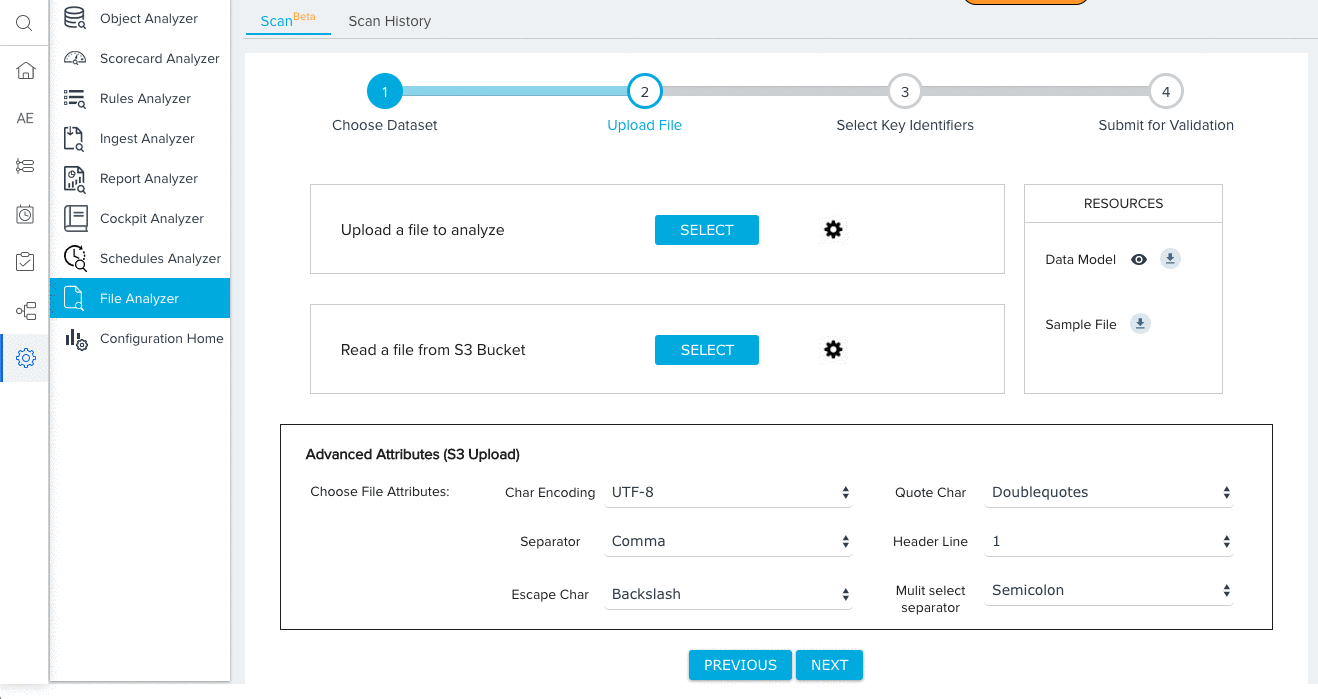Click NEXT to continue the scan
The width and height of the screenshot is (1318, 699).
click(x=829, y=665)
